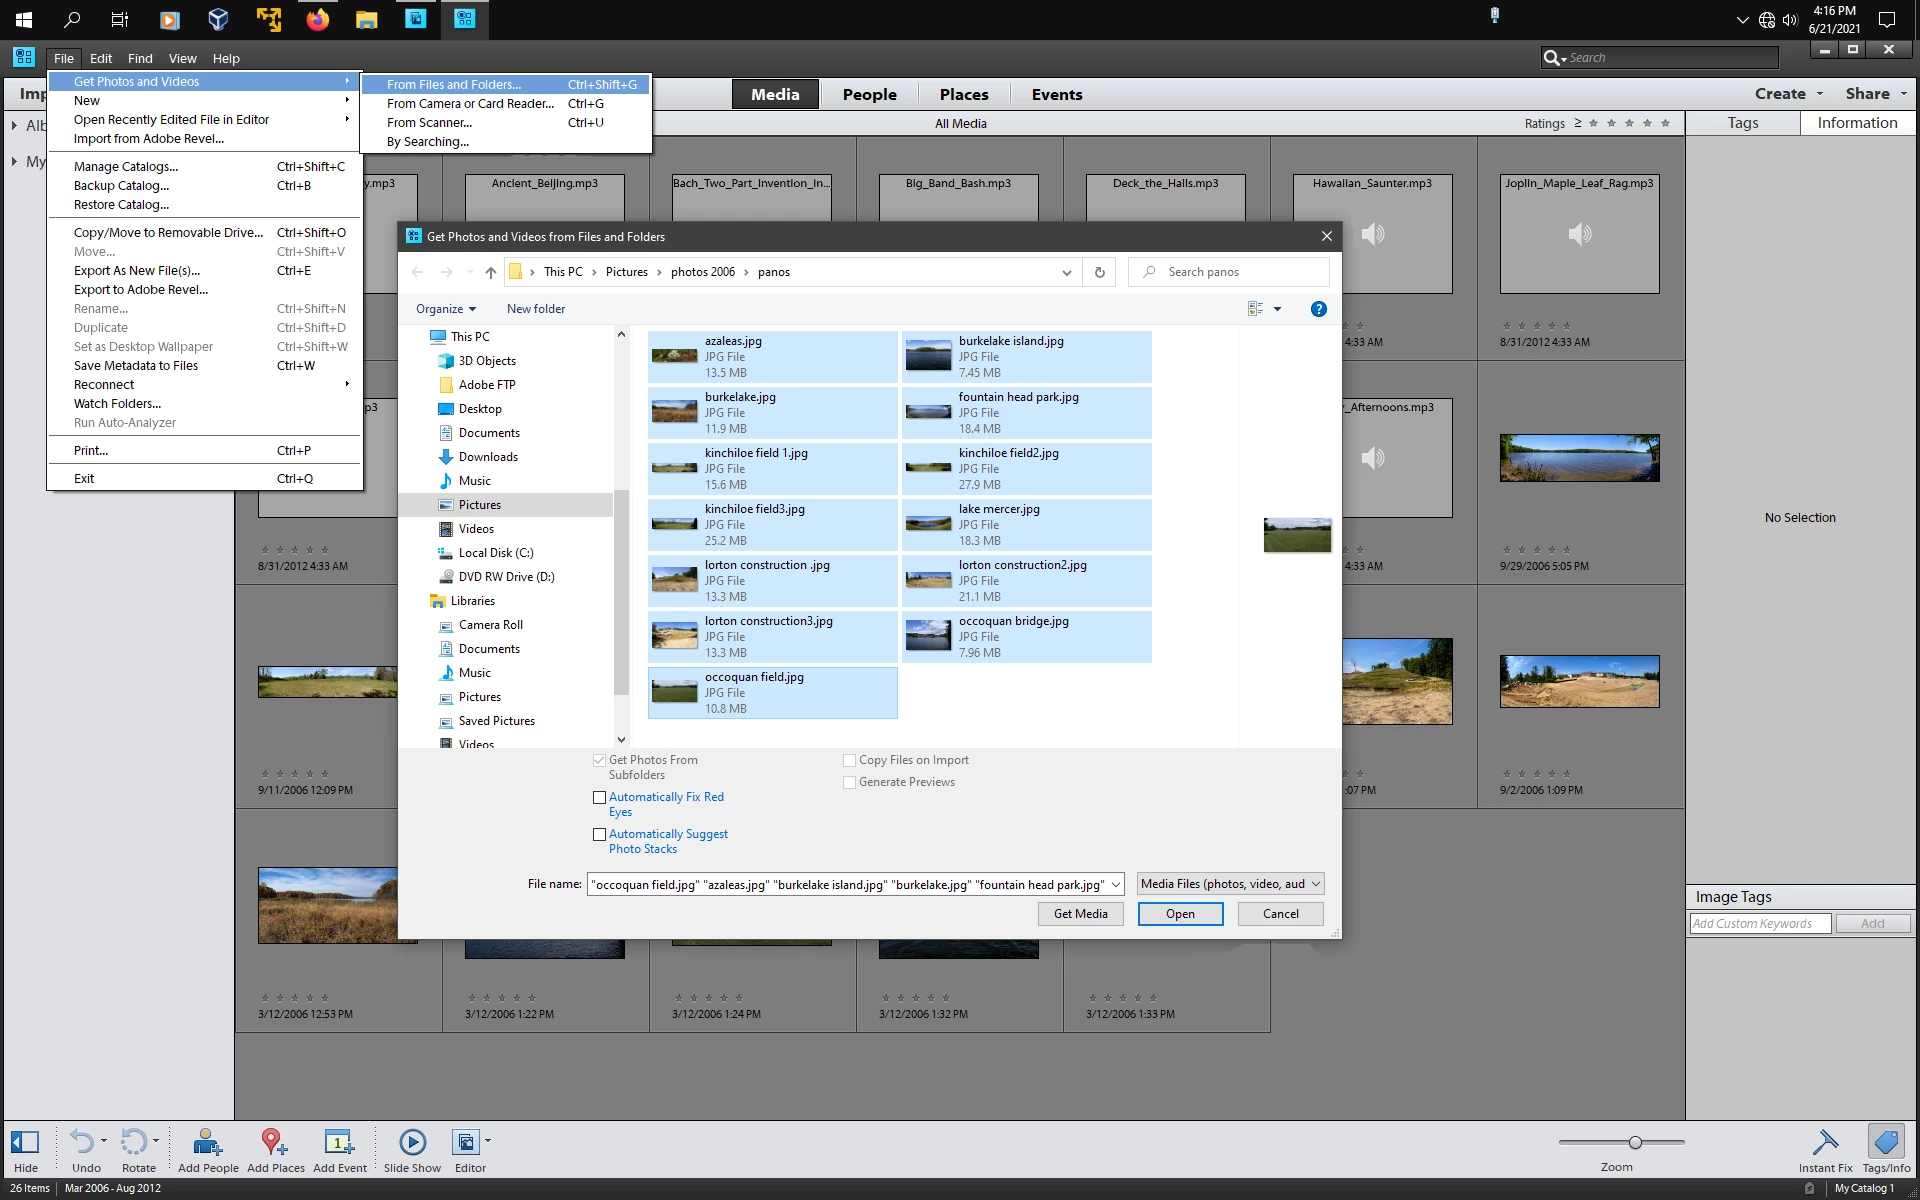Toggle Generate Previews checkbox

[850, 783]
